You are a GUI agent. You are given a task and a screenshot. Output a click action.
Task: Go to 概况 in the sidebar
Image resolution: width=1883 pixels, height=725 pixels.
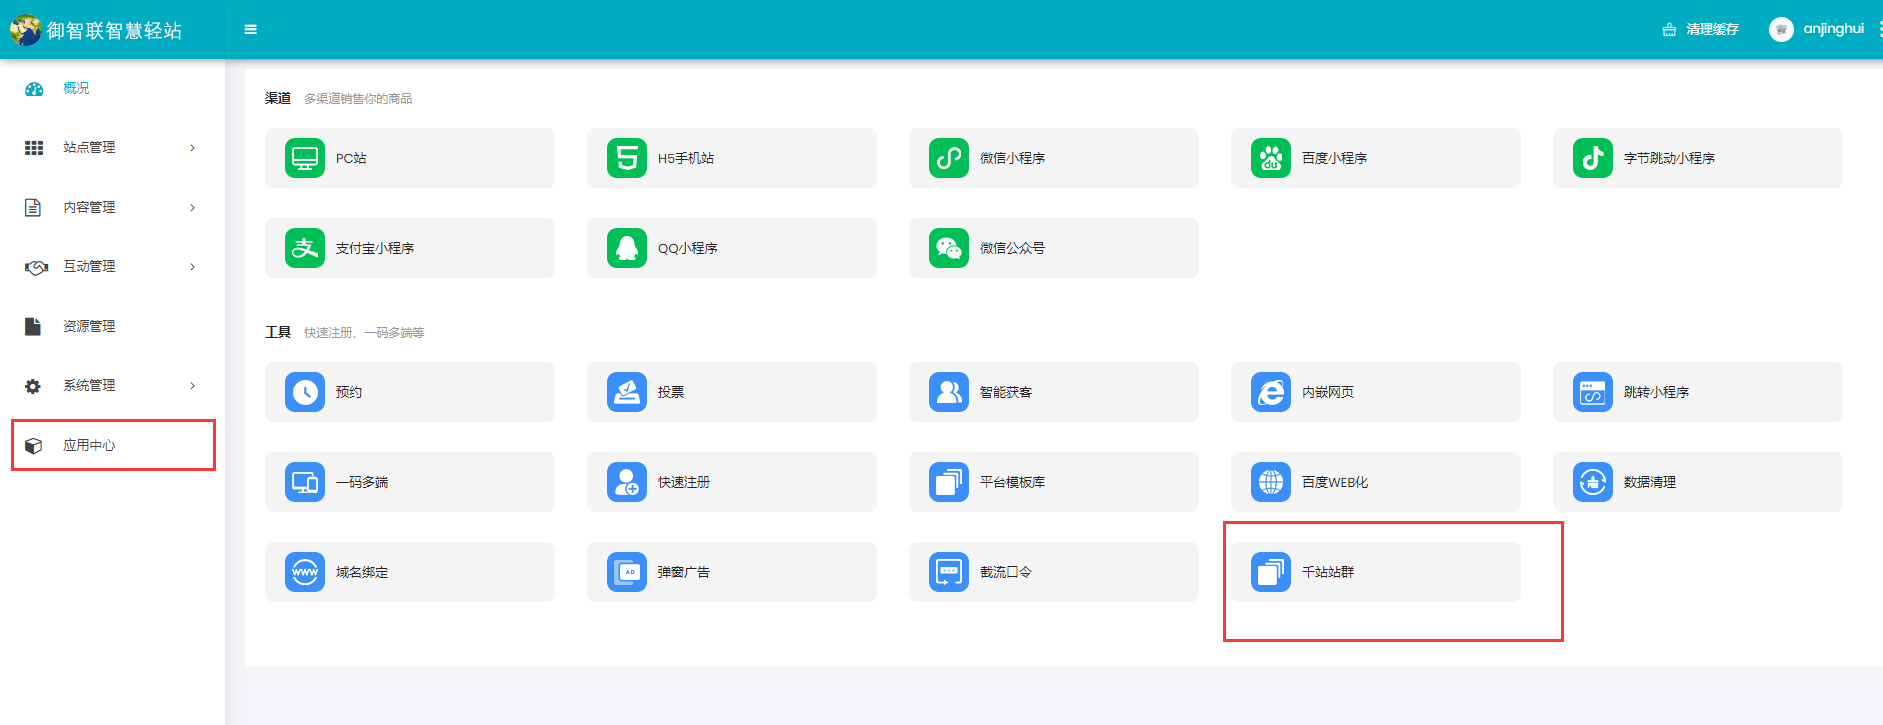76,89
